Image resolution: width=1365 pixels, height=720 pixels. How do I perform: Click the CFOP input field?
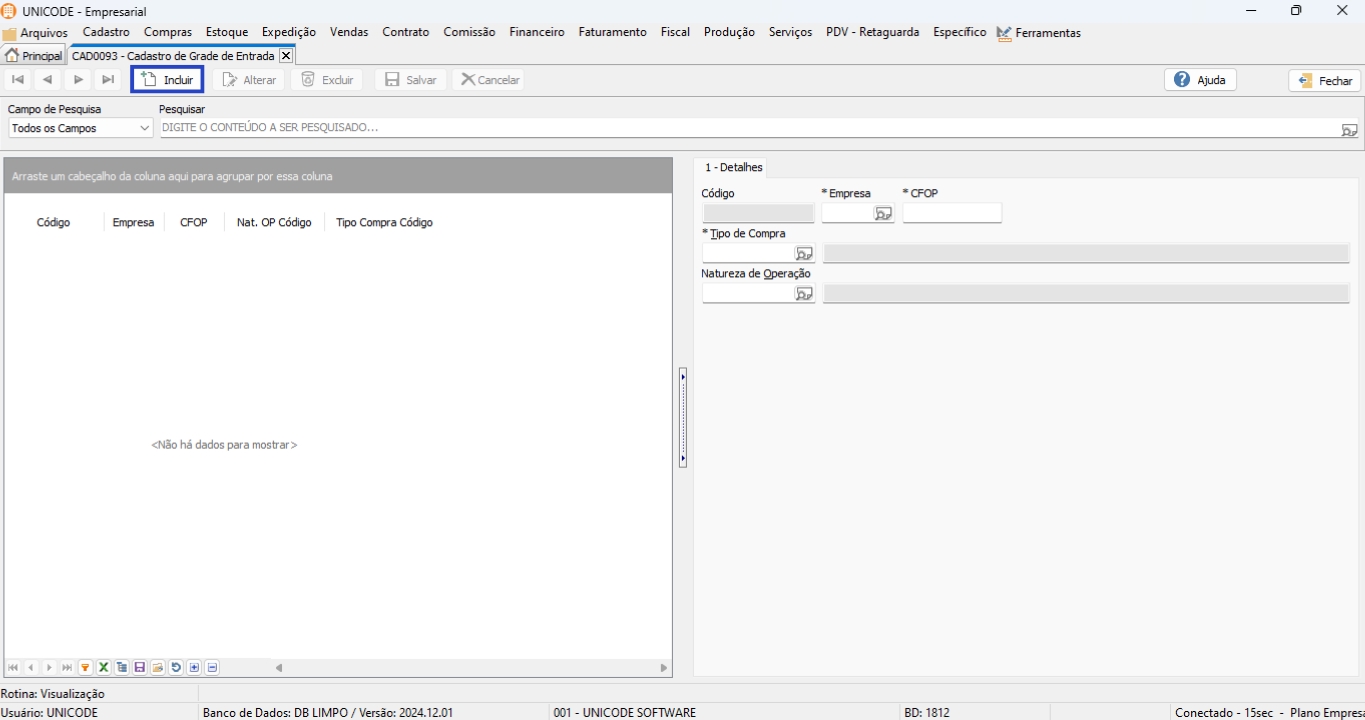[x=951, y=213]
